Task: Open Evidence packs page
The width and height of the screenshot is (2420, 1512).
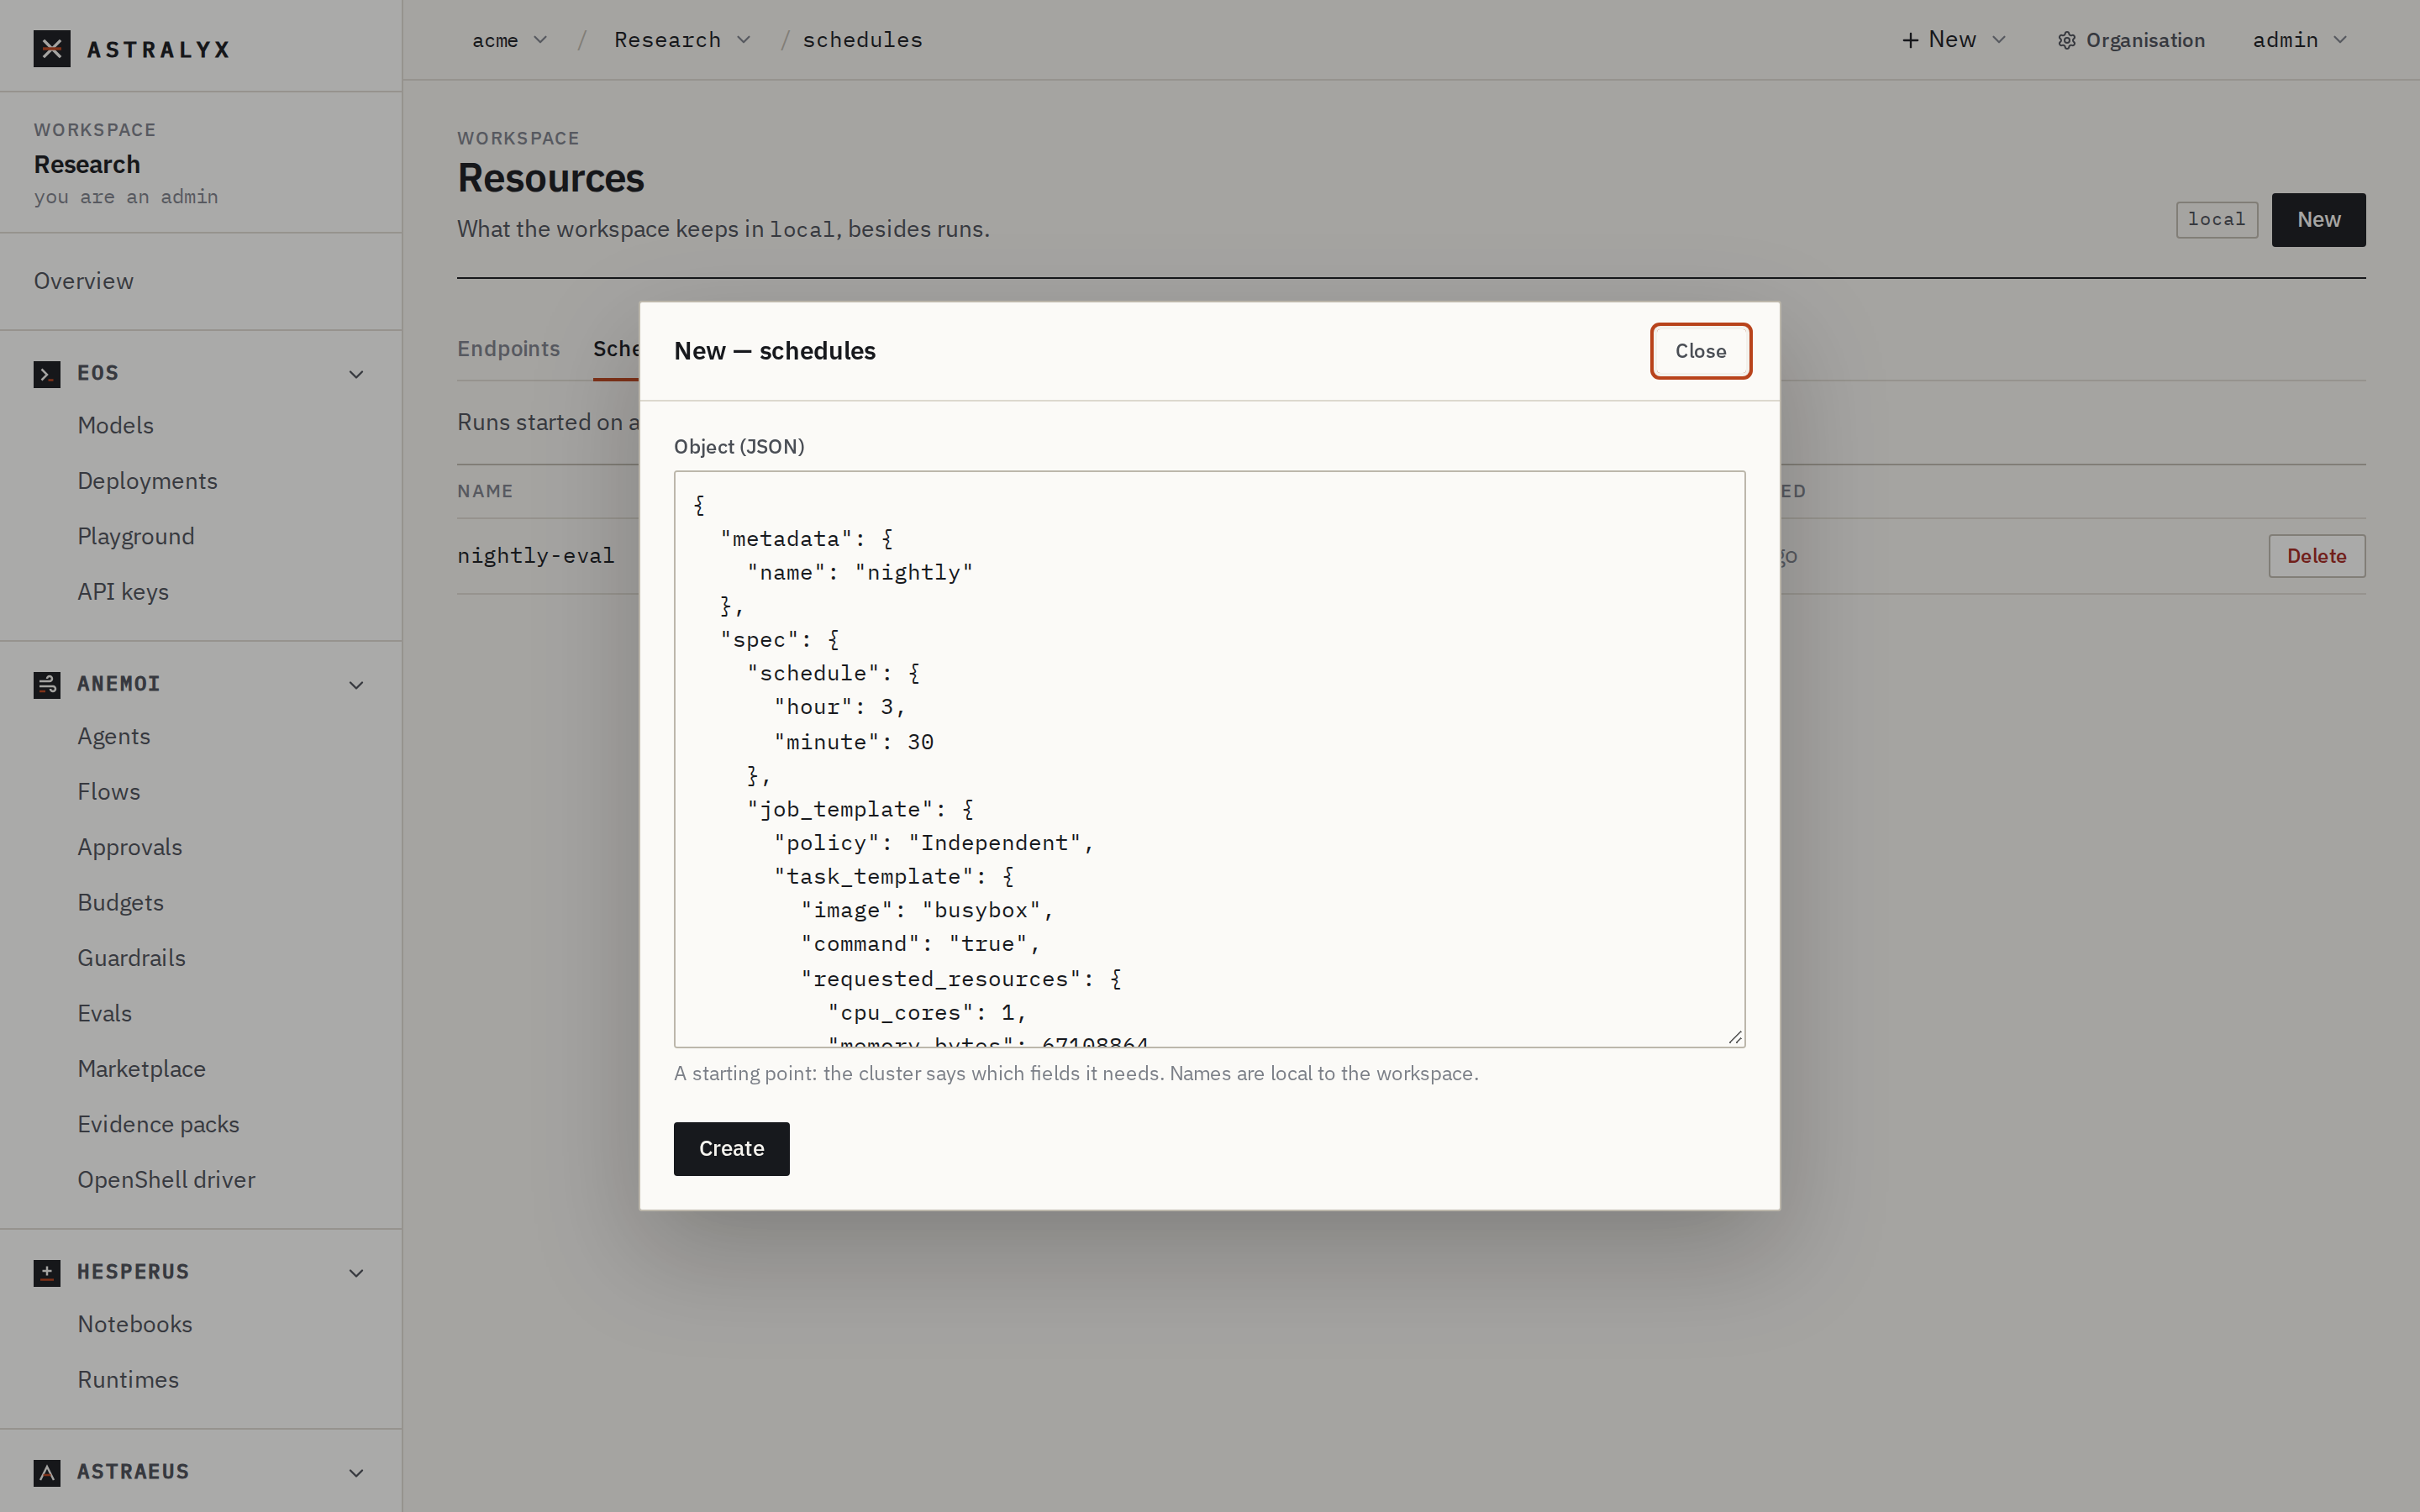Action: pos(159,1124)
